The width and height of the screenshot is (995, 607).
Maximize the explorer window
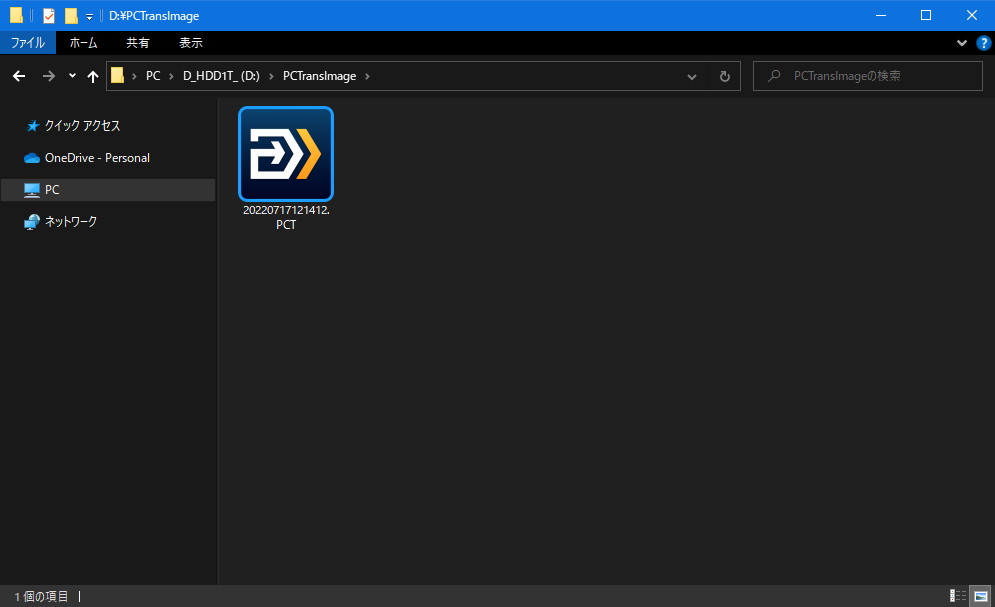click(x=926, y=15)
